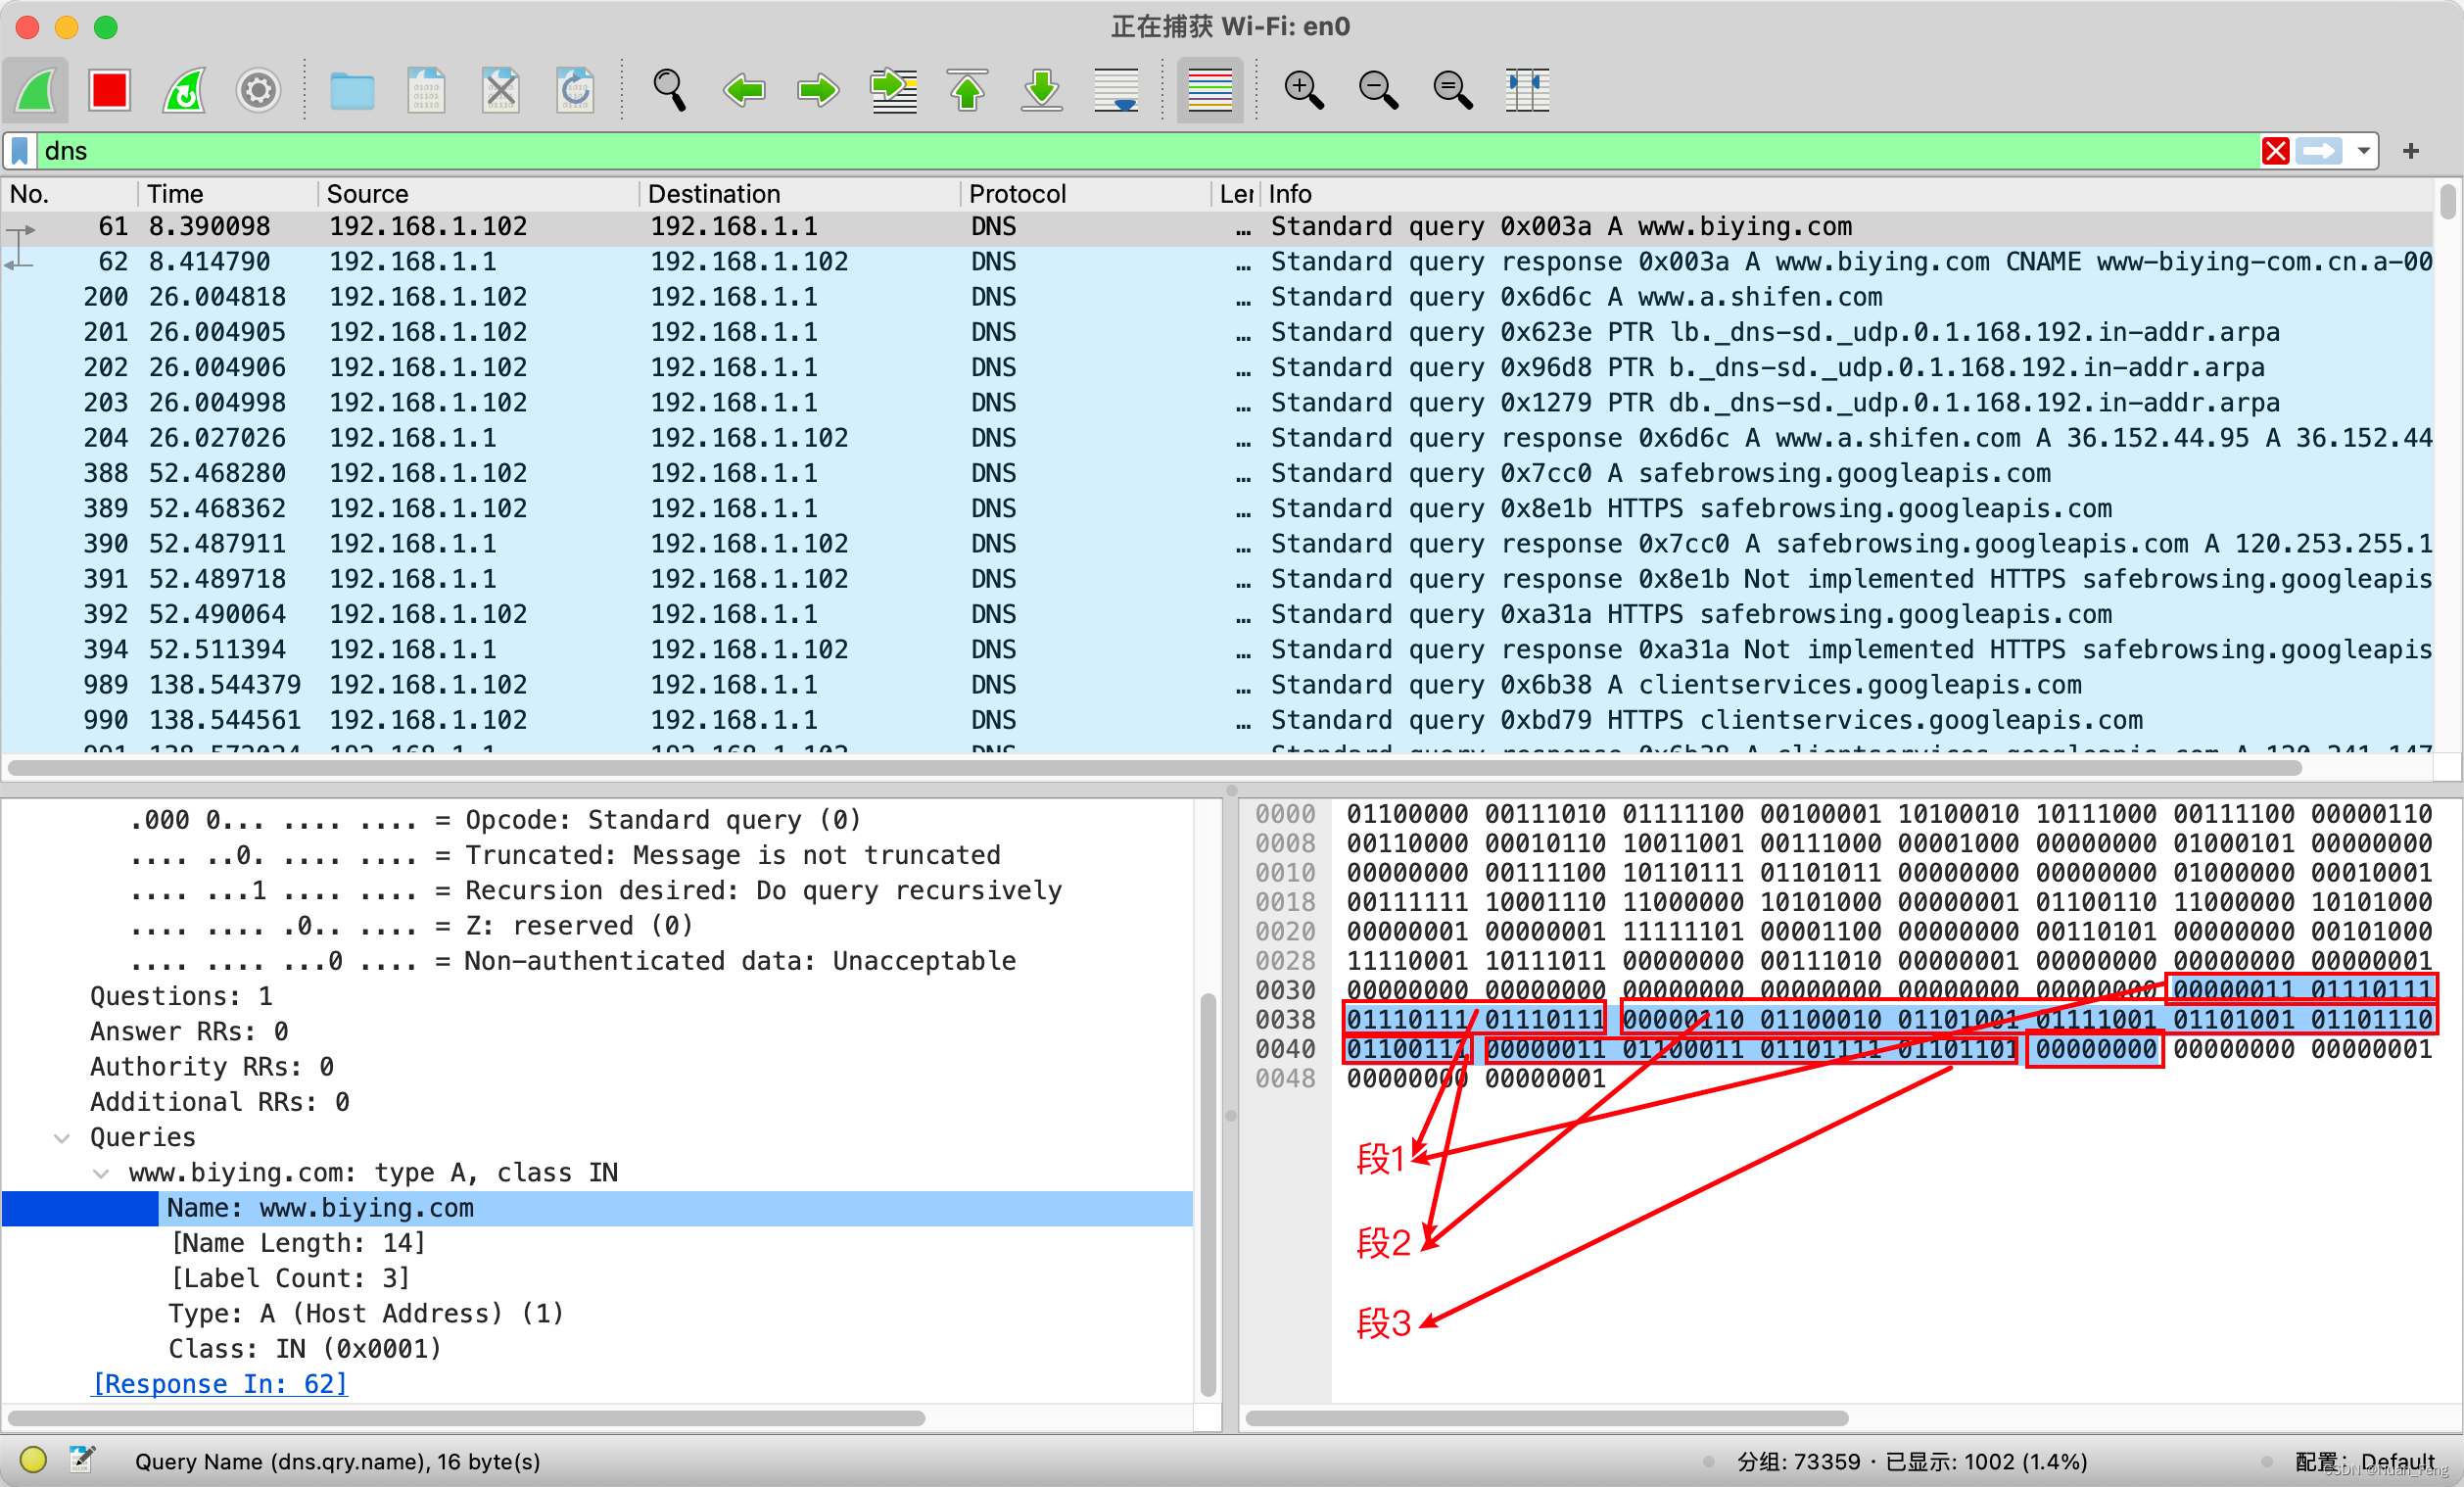Collapse www.biying.com query entry
This screenshot has height=1487, width=2464.
click(101, 1173)
